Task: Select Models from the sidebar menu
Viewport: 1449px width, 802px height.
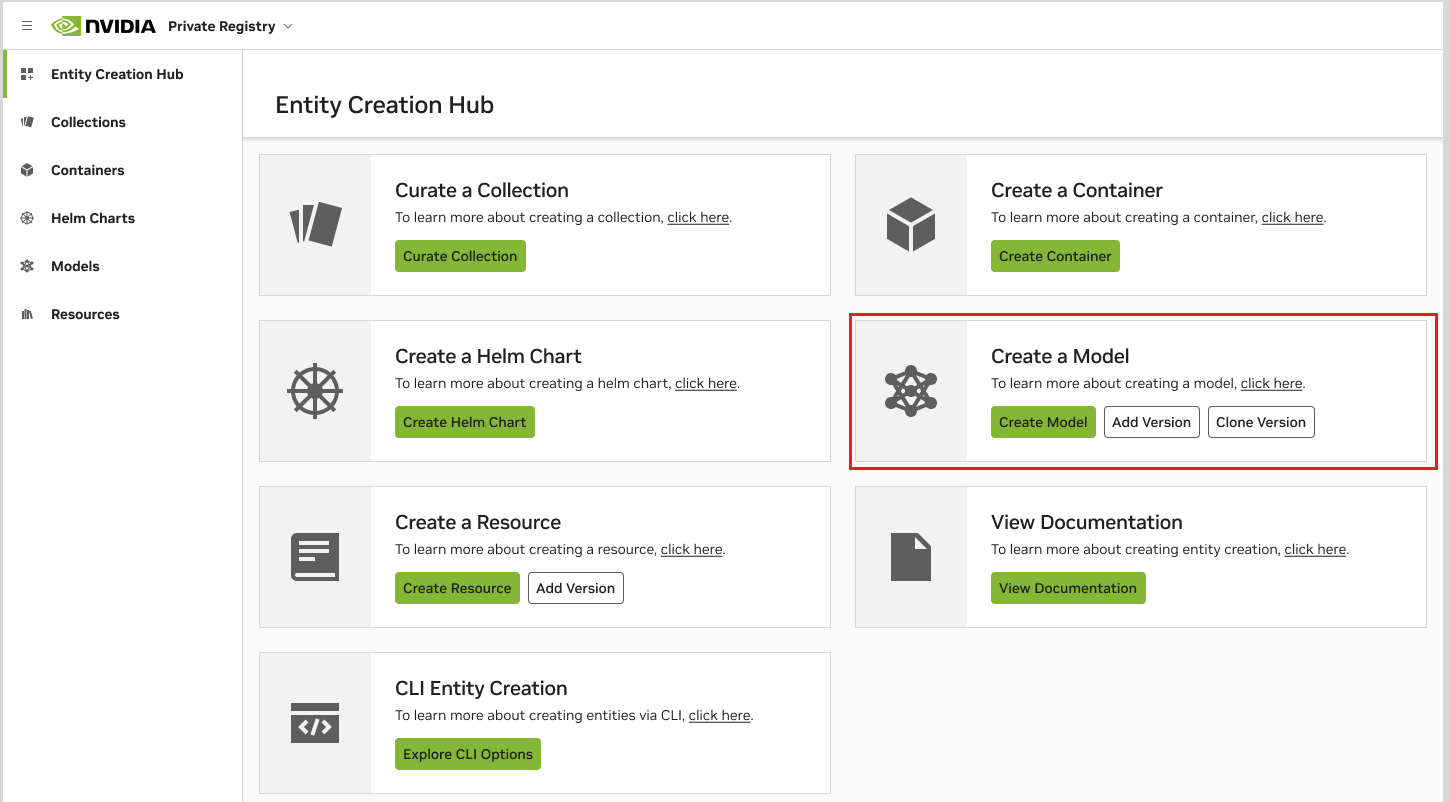Action: (75, 265)
